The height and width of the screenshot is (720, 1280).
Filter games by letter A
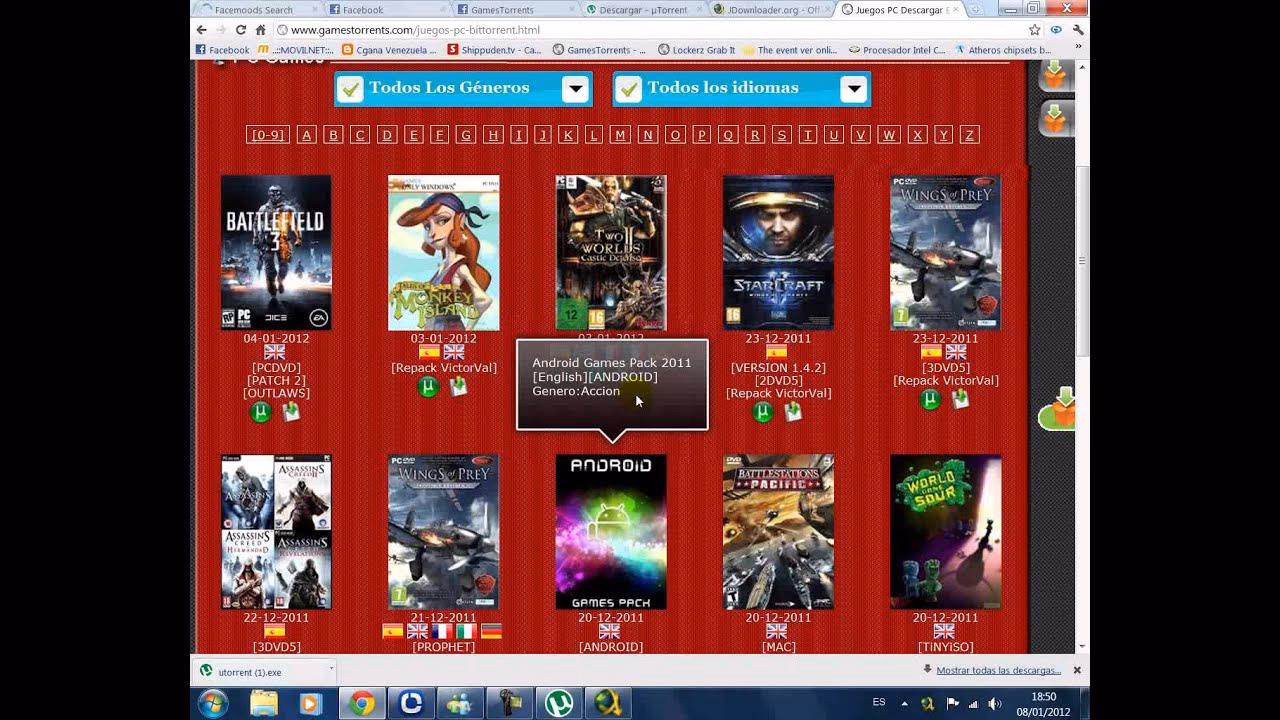(x=306, y=135)
